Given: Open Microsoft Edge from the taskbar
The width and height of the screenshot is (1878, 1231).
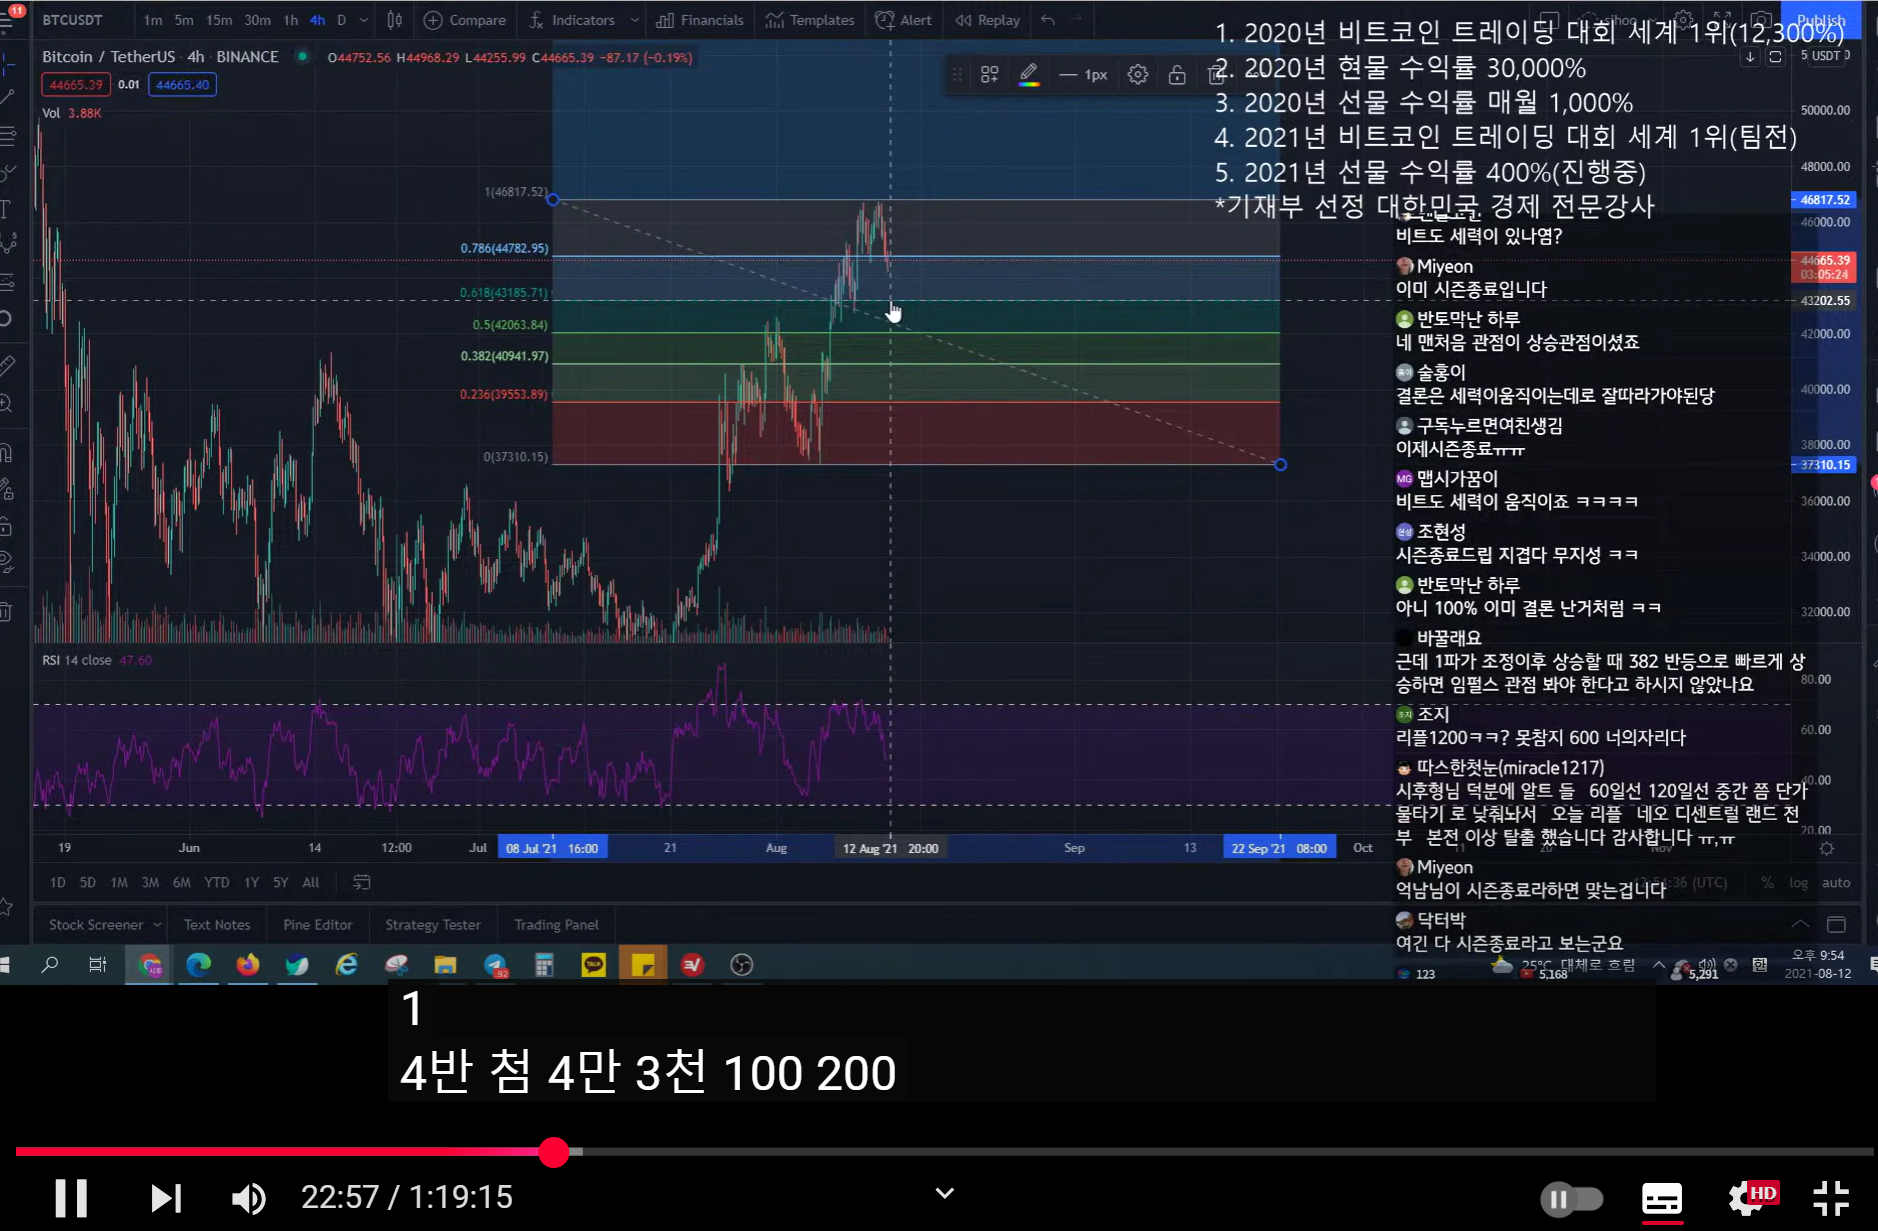Looking at the screenshot, I should point(199,965).
